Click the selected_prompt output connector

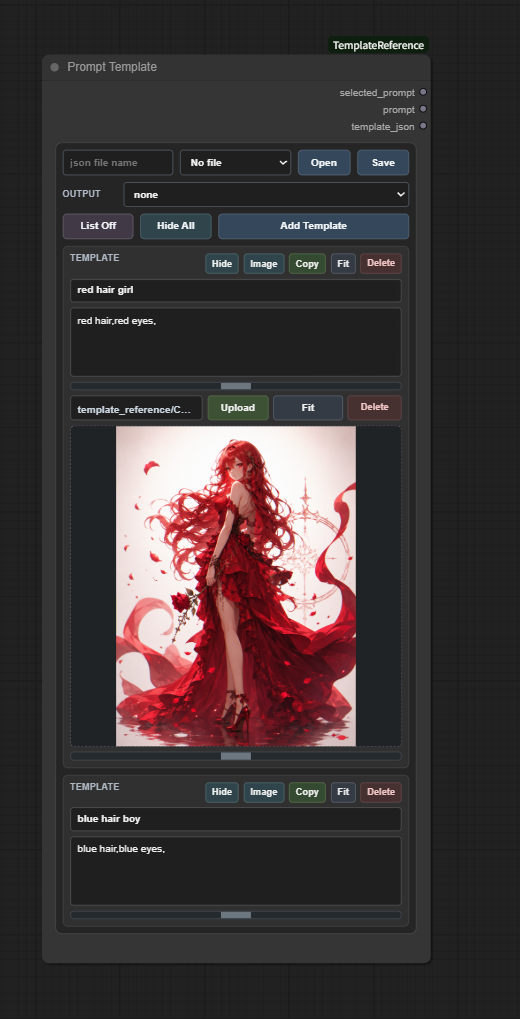[x=423, y=92]
